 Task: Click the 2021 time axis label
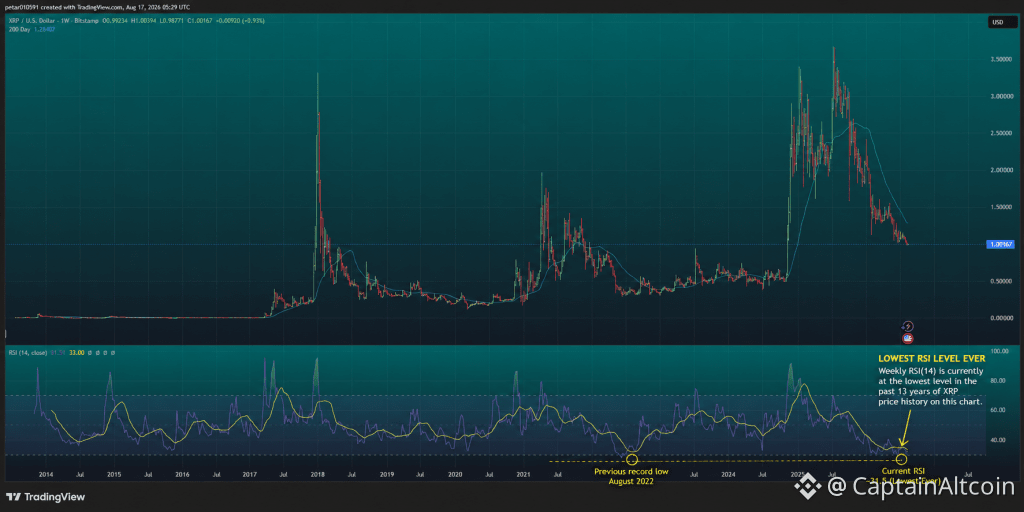click(x=523, y=475)
